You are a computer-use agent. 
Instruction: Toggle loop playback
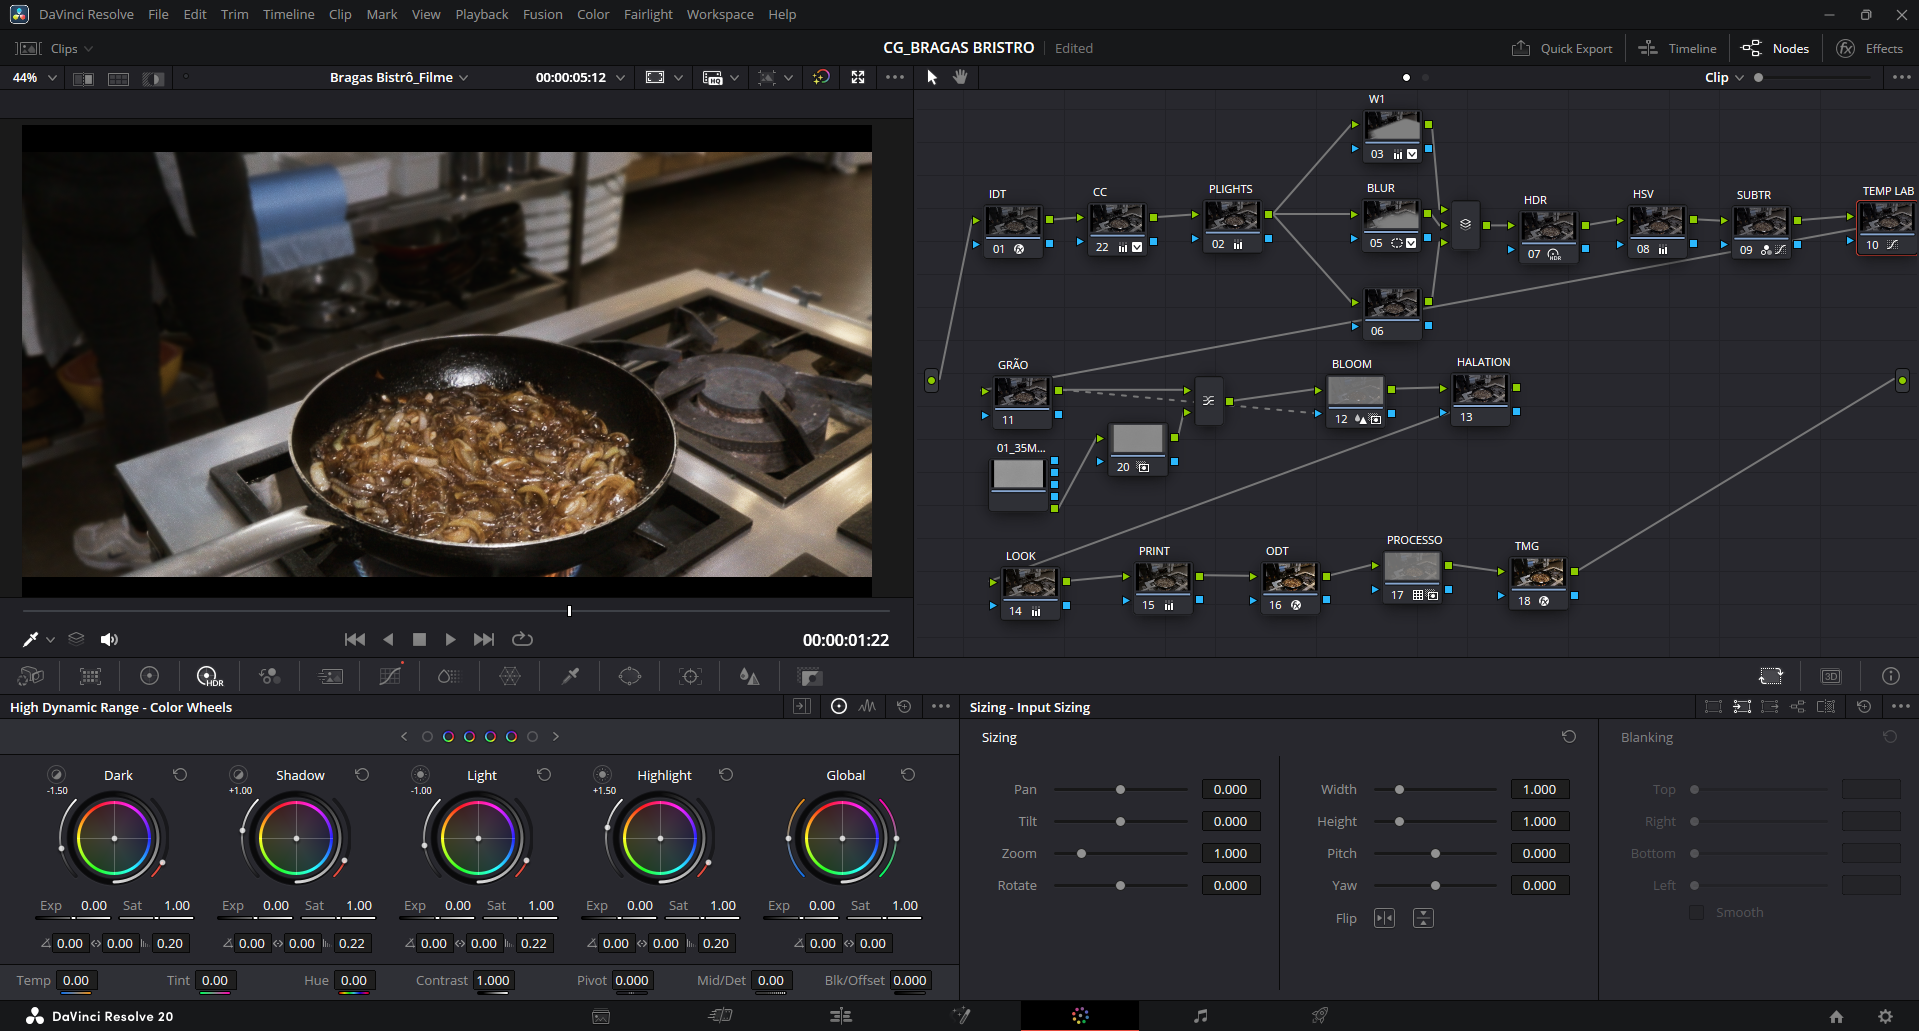pyautogui.click(x=522, y=639)
